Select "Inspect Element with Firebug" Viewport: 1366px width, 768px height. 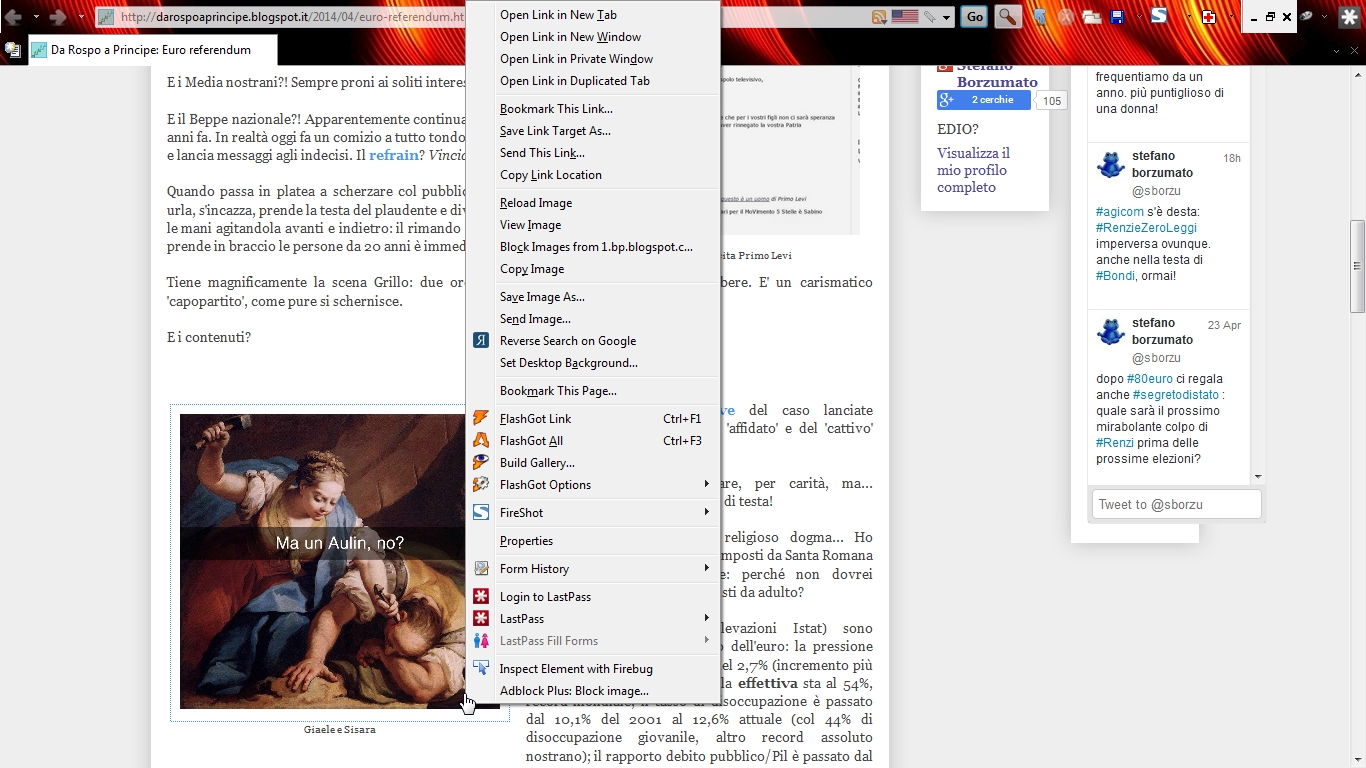tap(576, 669)
